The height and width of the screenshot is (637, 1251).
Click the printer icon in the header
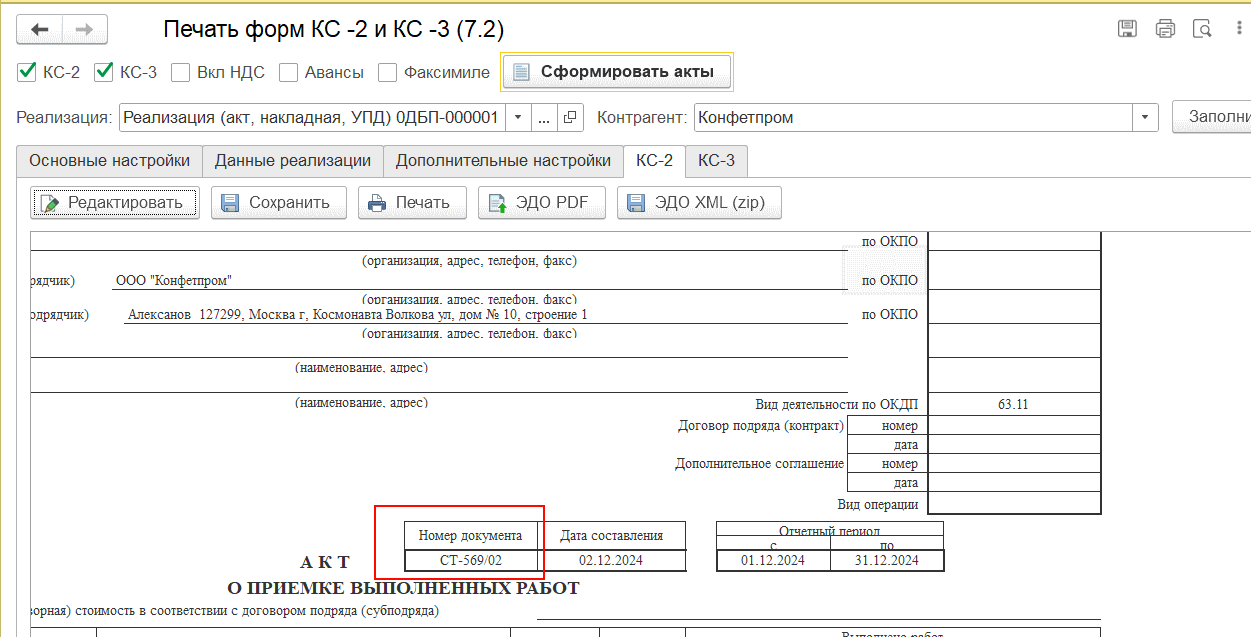pyautogui.click(x=1165, y=29)
